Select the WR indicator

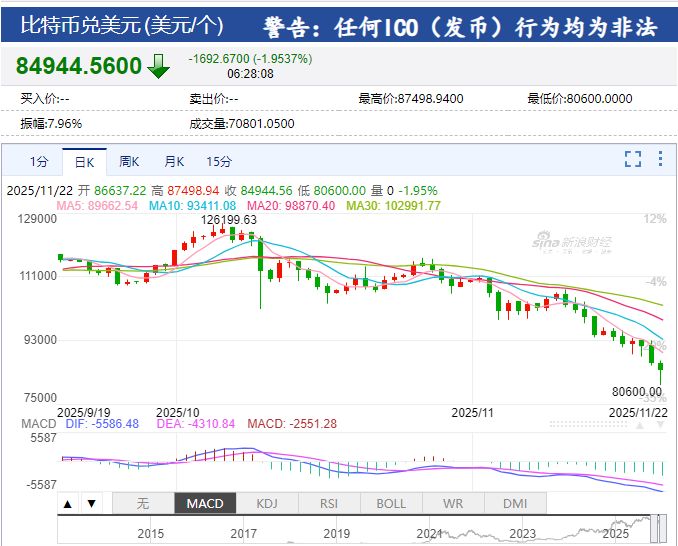[453, 503]
